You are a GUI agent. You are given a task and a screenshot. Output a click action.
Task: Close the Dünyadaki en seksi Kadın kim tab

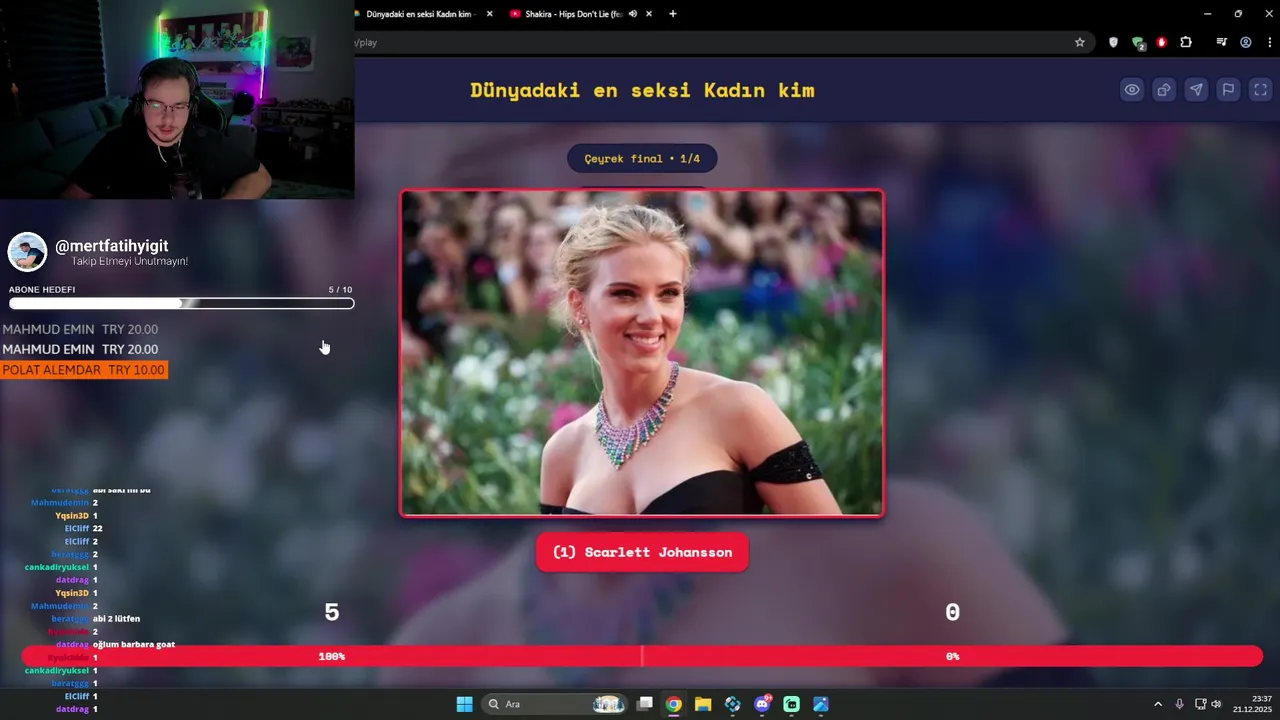pos(490,14)
